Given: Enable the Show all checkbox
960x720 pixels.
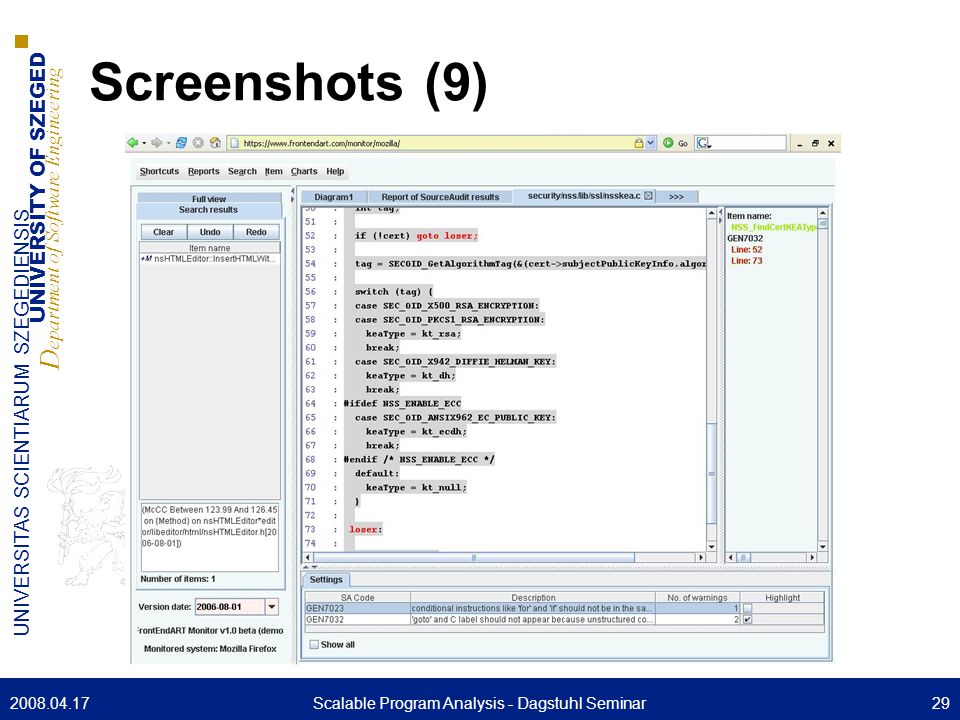Looking at the screenshot, I should pos(314,644).
